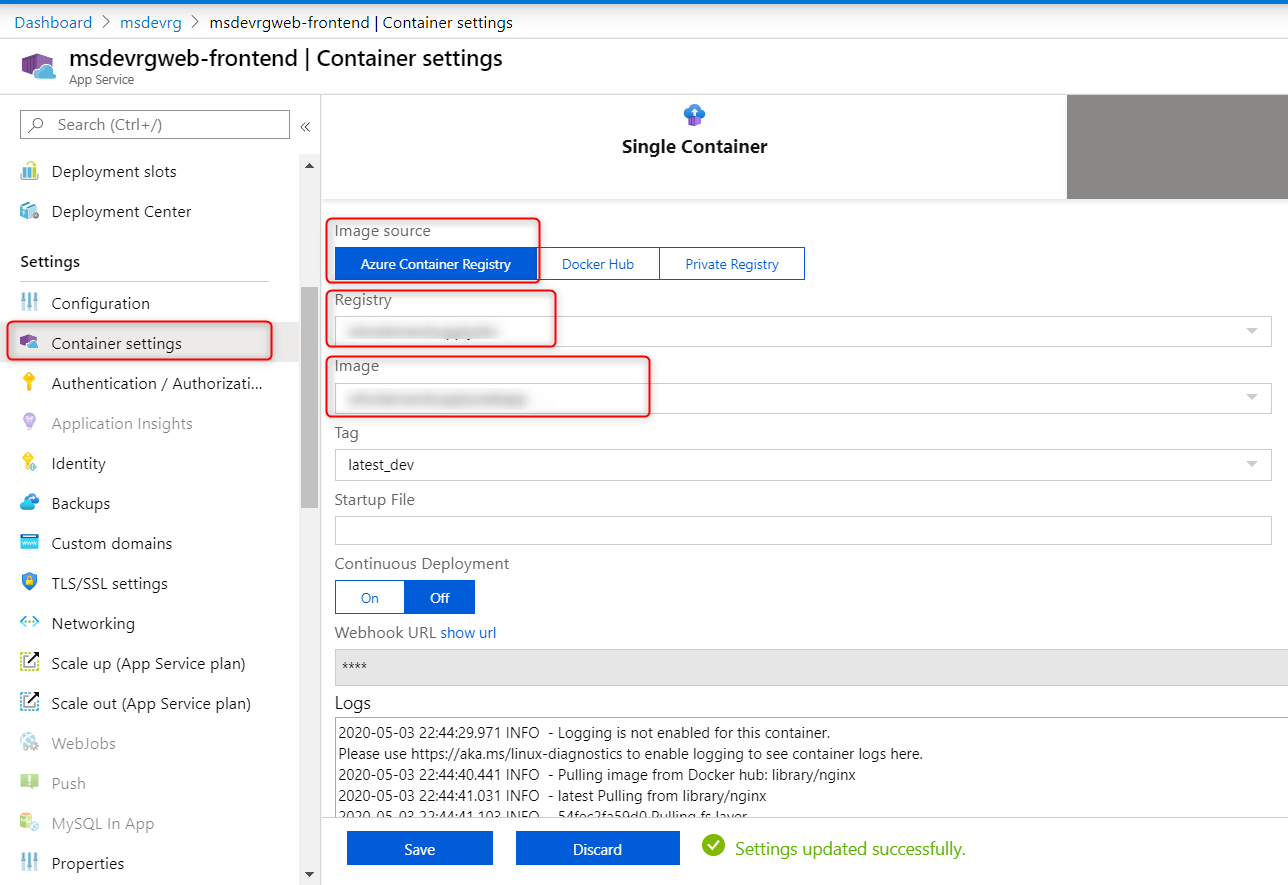Click the 'Settings updated successfully' message

pyautogui.click(x=850, y=849)
